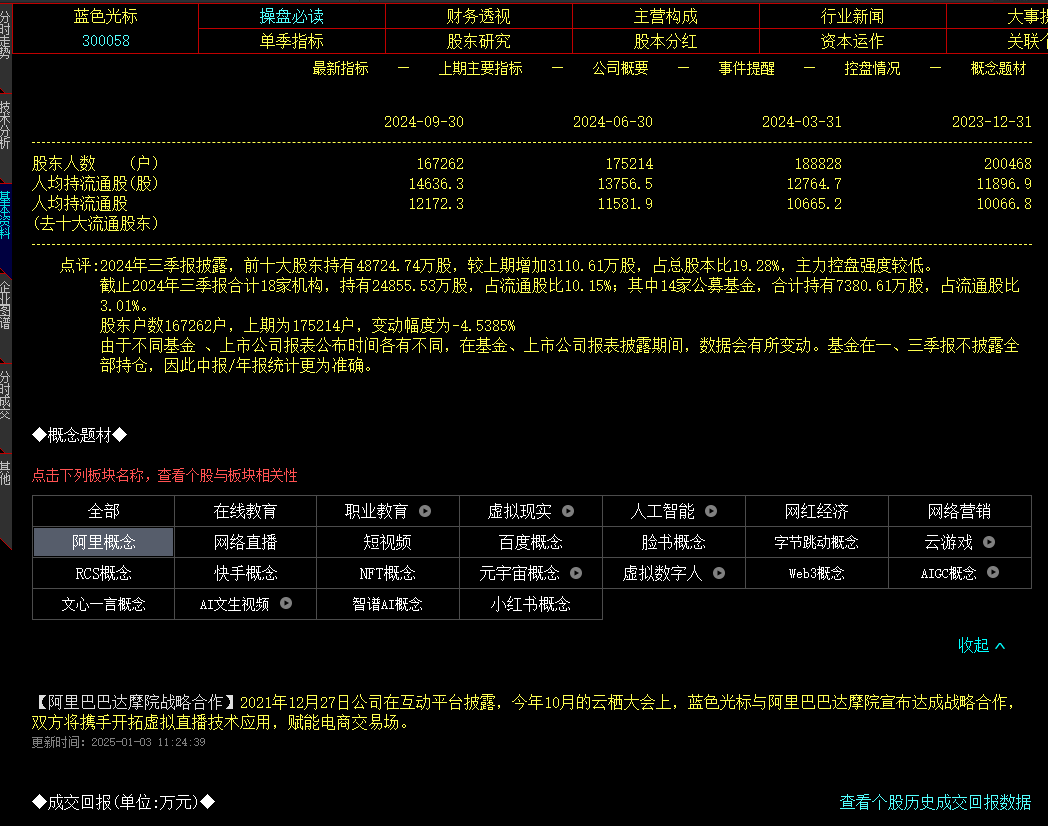Viewport: 1048px width, 826px height.
Task: Jump to 概念题材 section link
Action: [998, 68]
